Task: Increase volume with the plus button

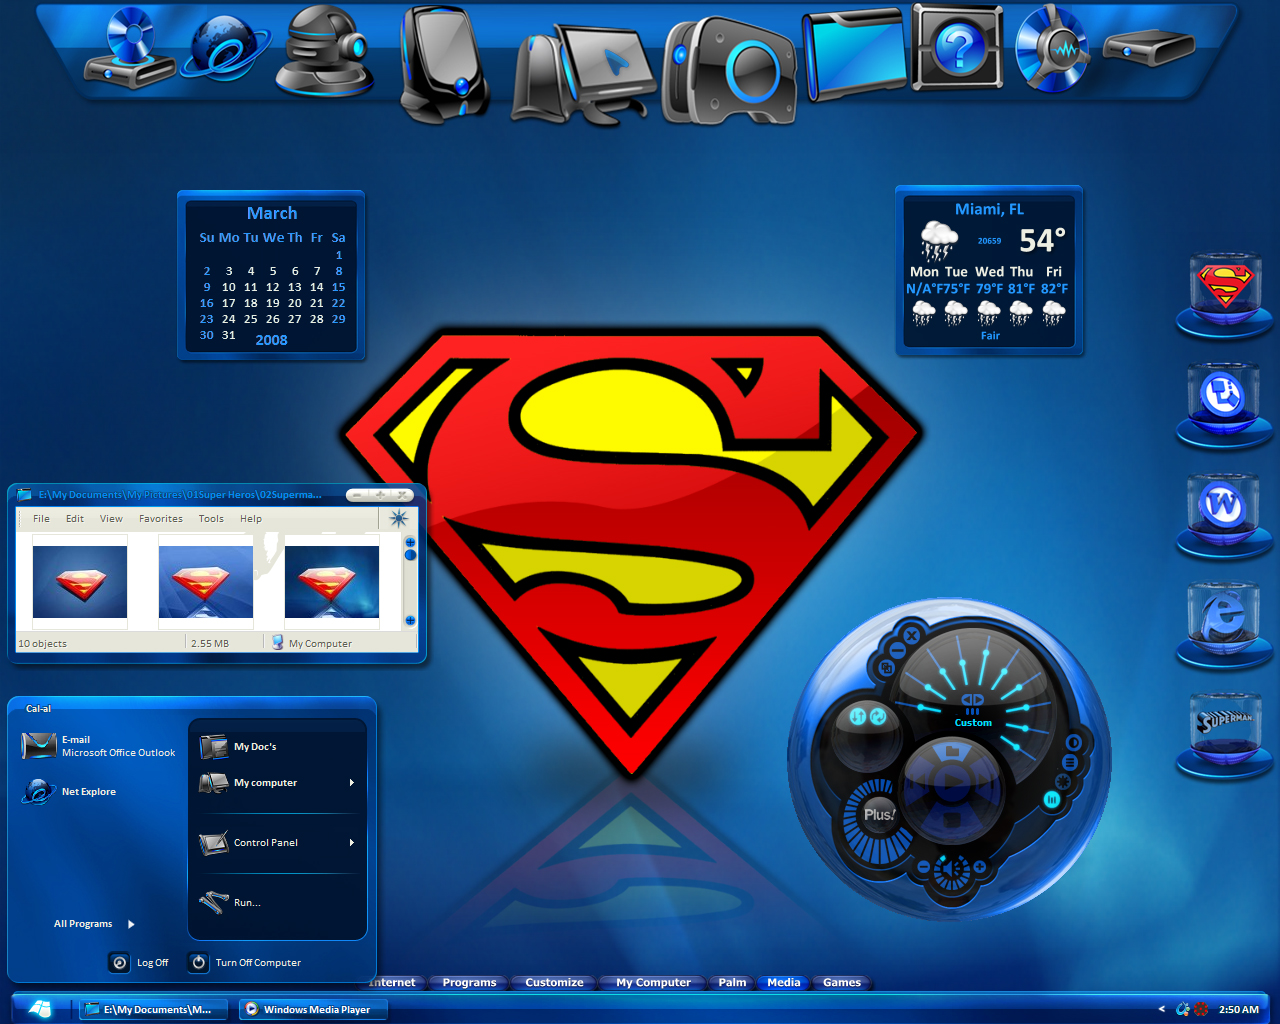Action: point(980,866)
